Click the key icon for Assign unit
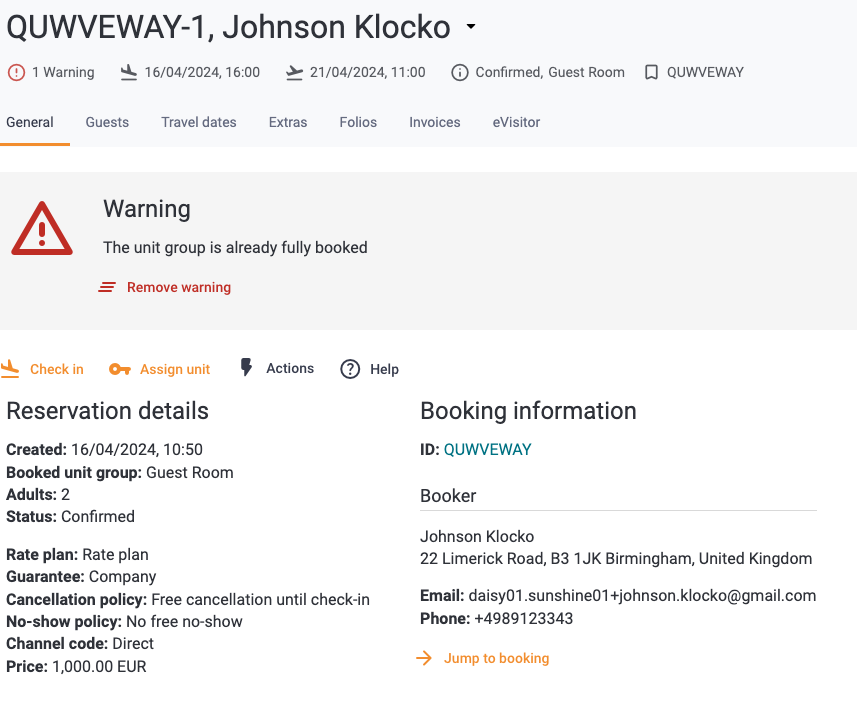857x702 pixels. tap(120, 370)
